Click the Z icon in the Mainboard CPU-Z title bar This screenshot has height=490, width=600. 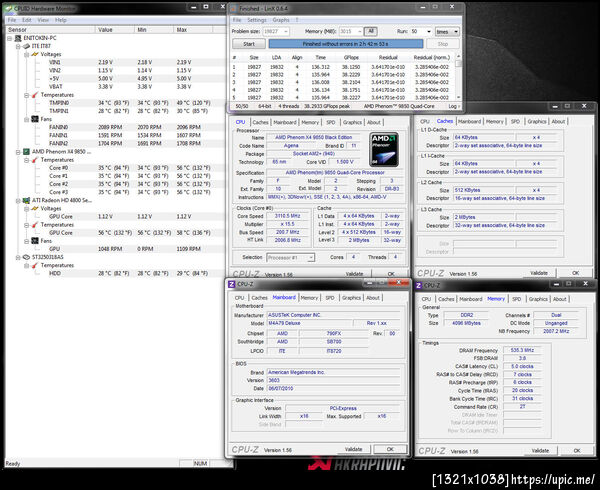tap(232, 284)
